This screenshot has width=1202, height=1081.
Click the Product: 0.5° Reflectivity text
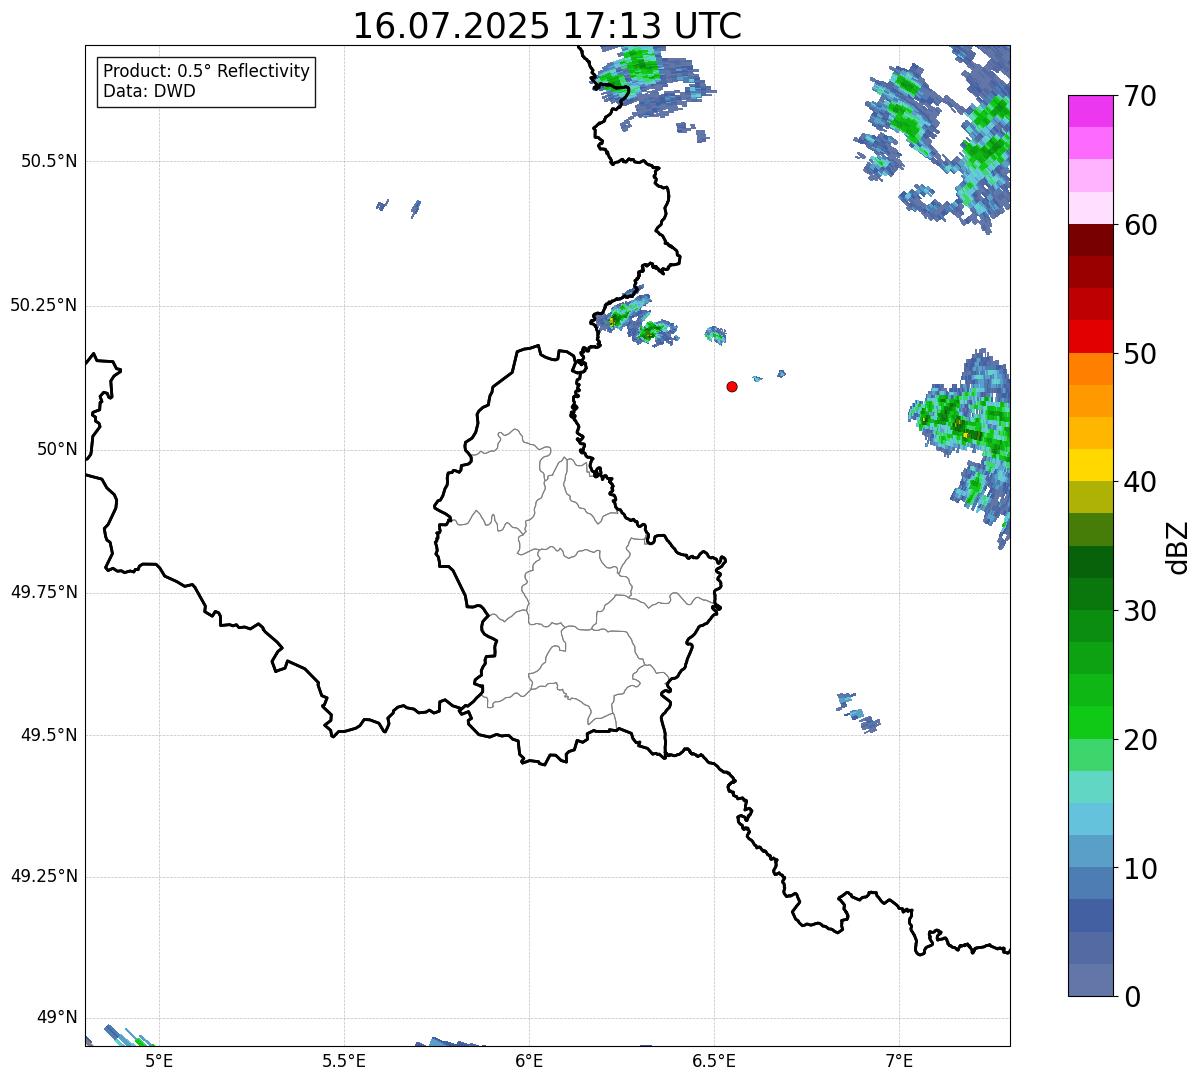(x=206, y=72)
